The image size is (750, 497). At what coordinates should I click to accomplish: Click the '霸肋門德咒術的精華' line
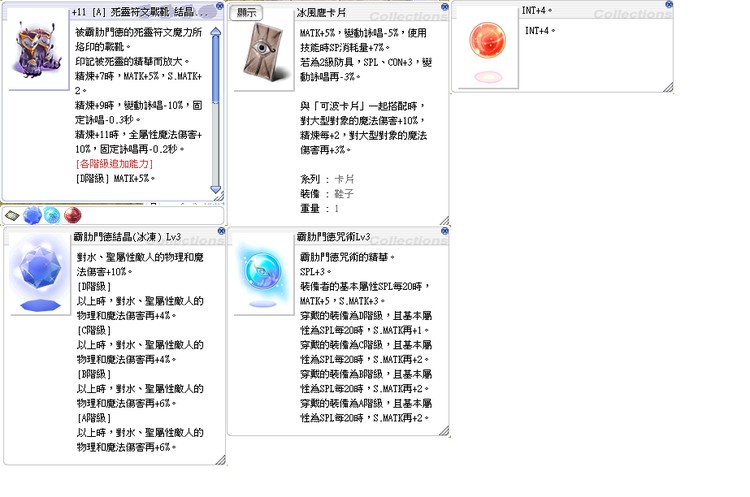(x=347, y=257)
